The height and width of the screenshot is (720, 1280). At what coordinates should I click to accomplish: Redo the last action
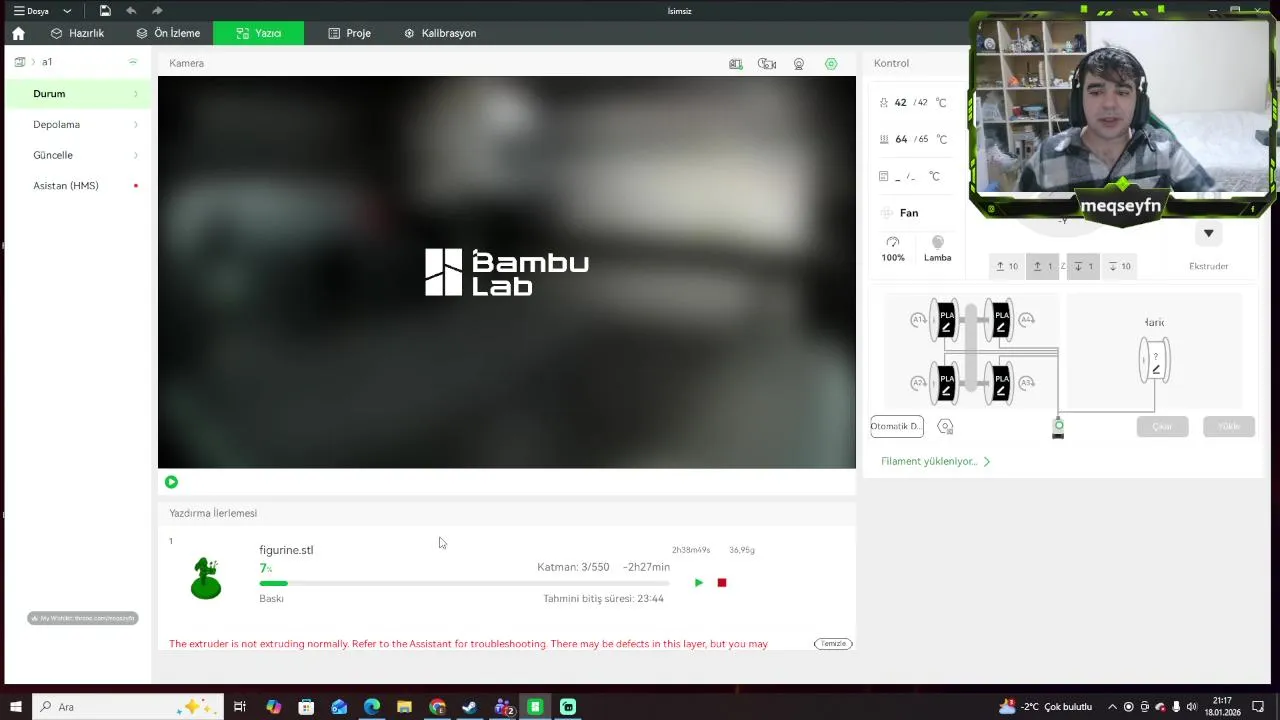click(x=157, y=11)
